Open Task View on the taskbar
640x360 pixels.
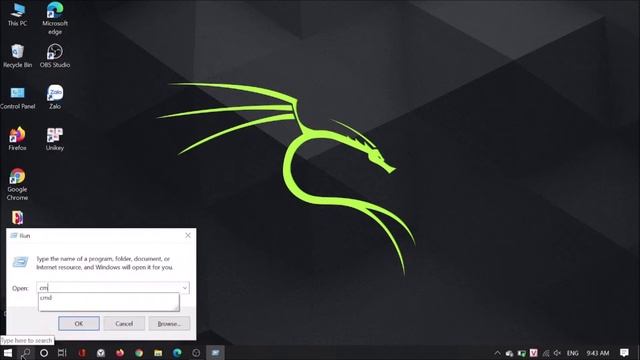tap(62, 353)
